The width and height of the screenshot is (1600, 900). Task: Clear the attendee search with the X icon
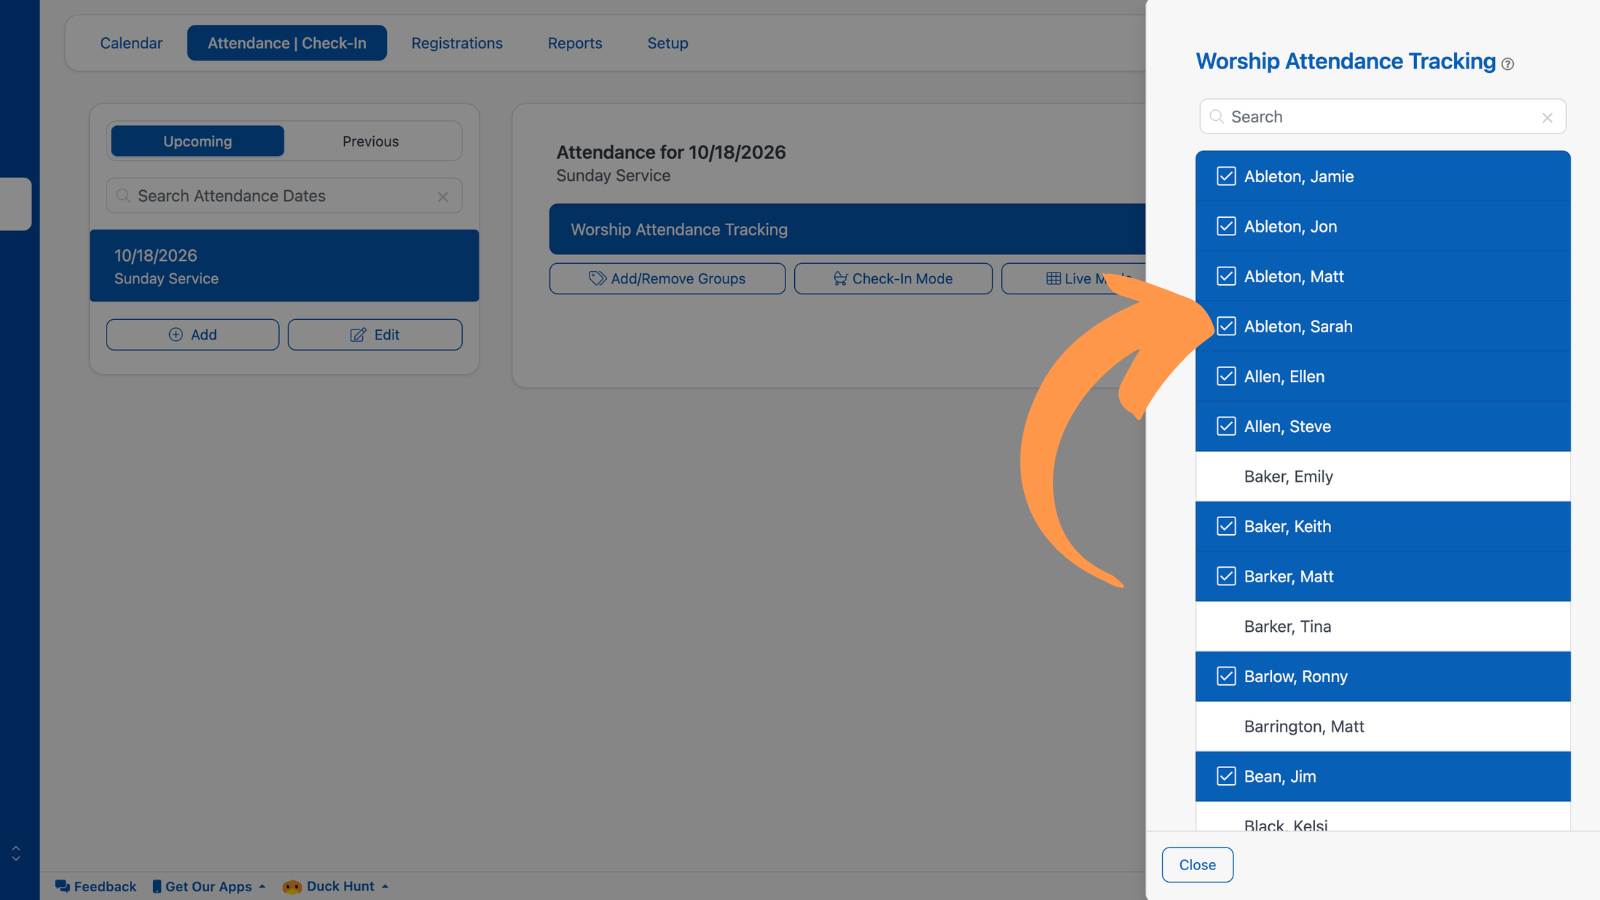pyautogui.click(x=1547, y=118)
